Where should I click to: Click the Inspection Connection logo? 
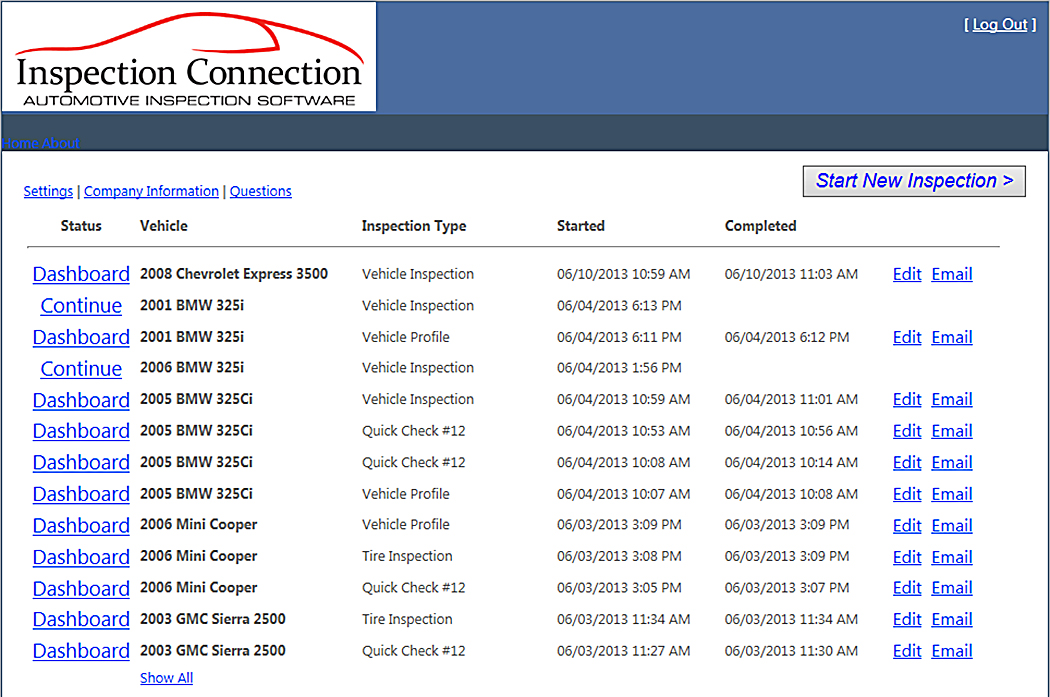tap(189, 57)
